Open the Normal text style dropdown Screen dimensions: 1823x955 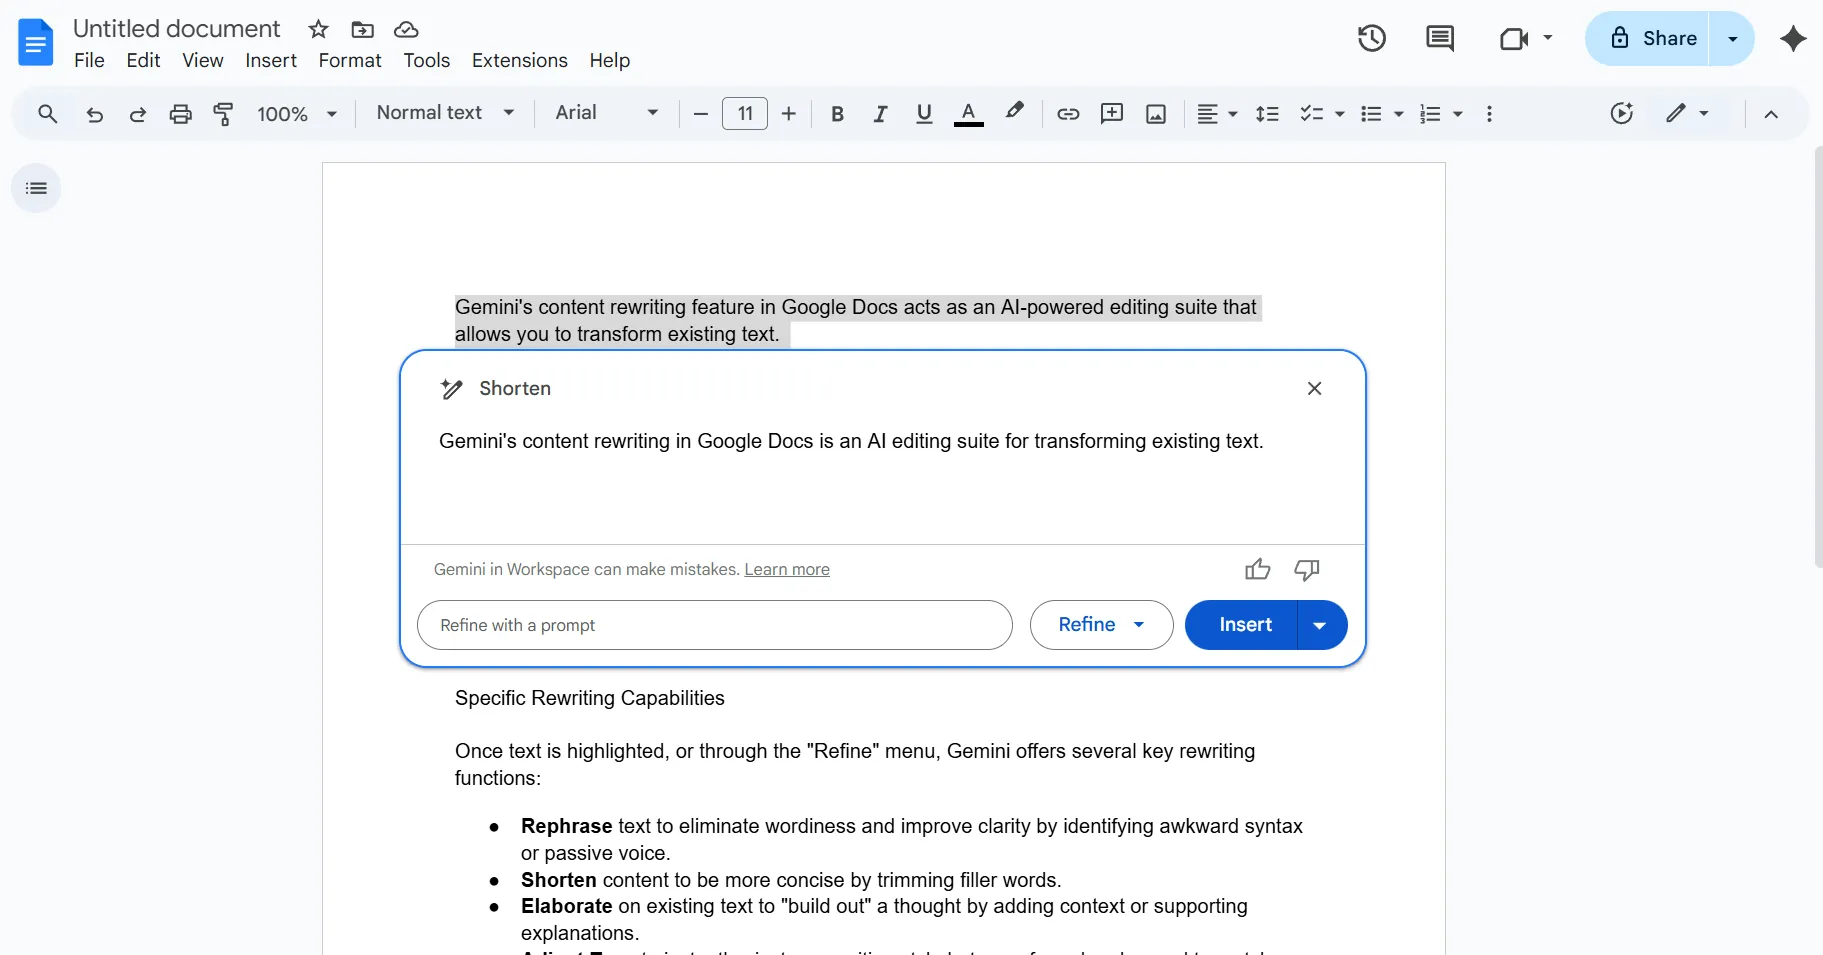pos(445,113)
